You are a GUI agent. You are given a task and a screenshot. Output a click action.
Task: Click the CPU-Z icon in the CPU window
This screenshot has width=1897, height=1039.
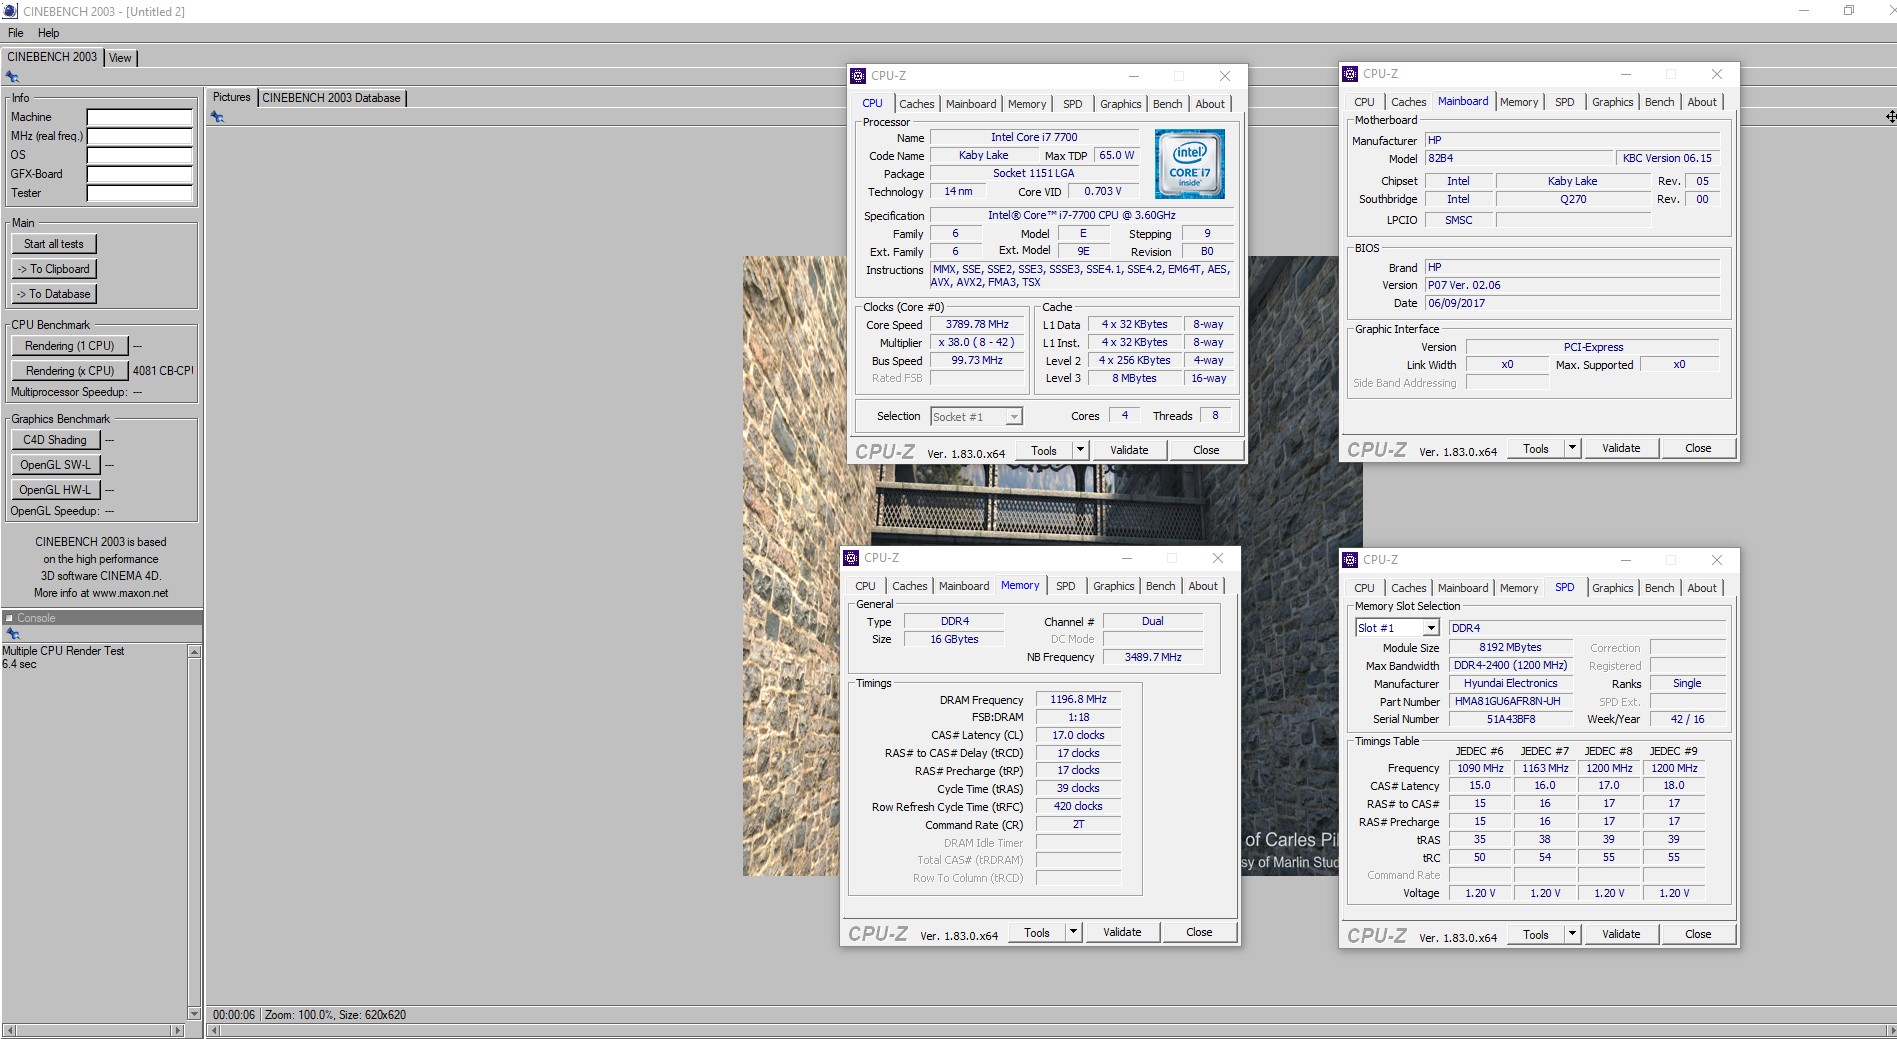click(x=858, y=76)
